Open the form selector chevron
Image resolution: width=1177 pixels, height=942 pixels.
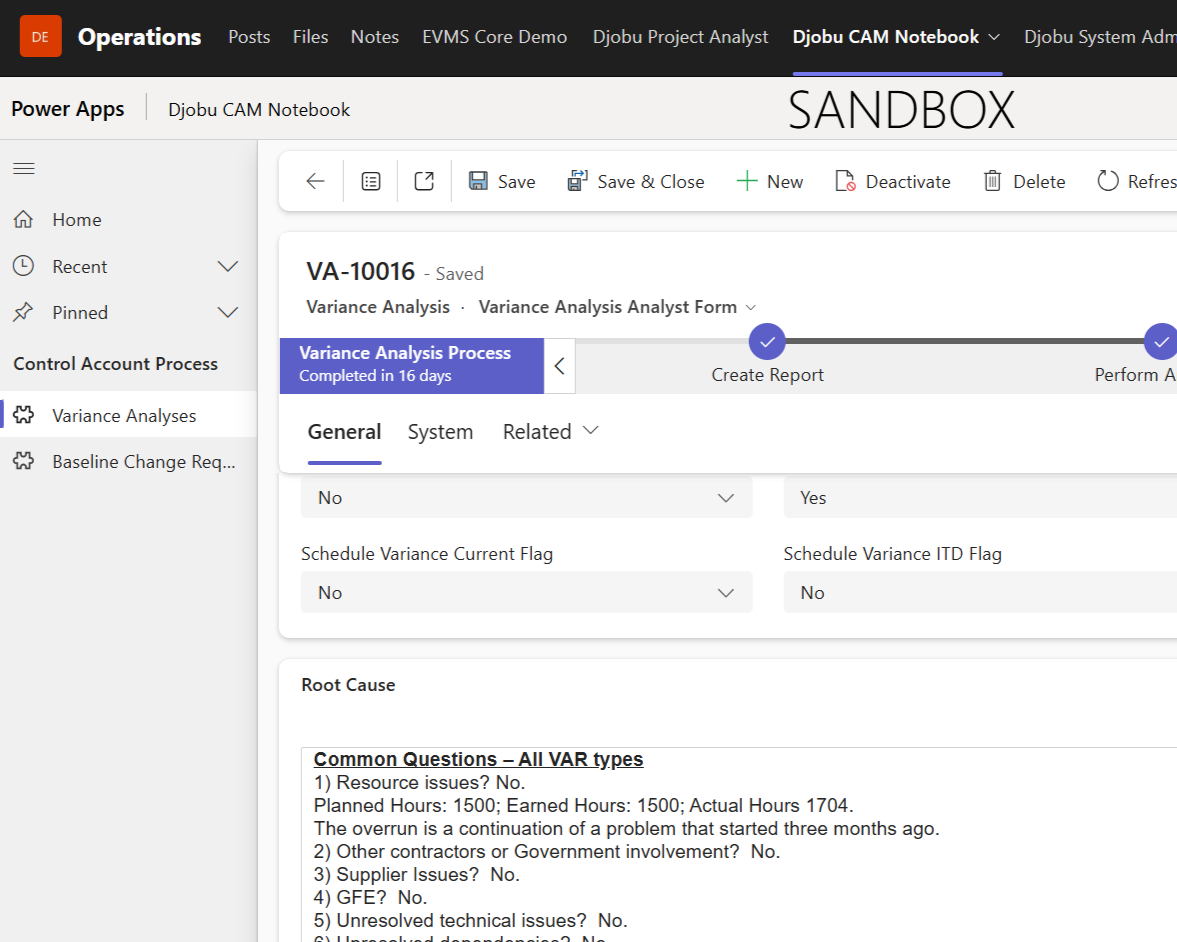click(x=751, y=308)
